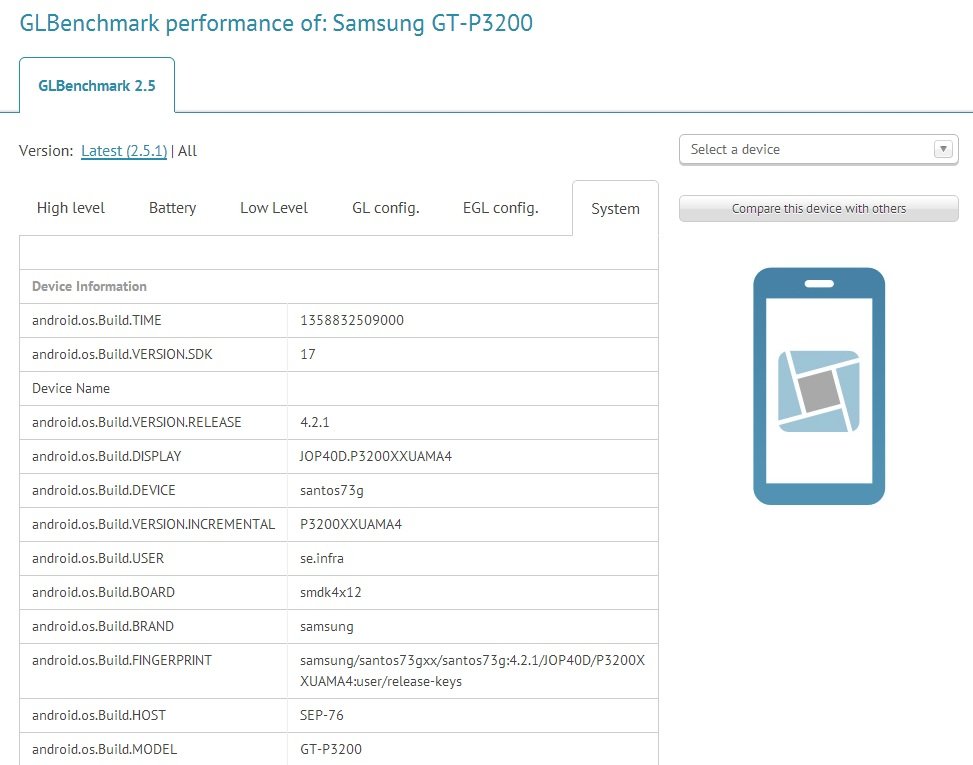
Task: Select the device value santos73g
Action: coord(332,491)
